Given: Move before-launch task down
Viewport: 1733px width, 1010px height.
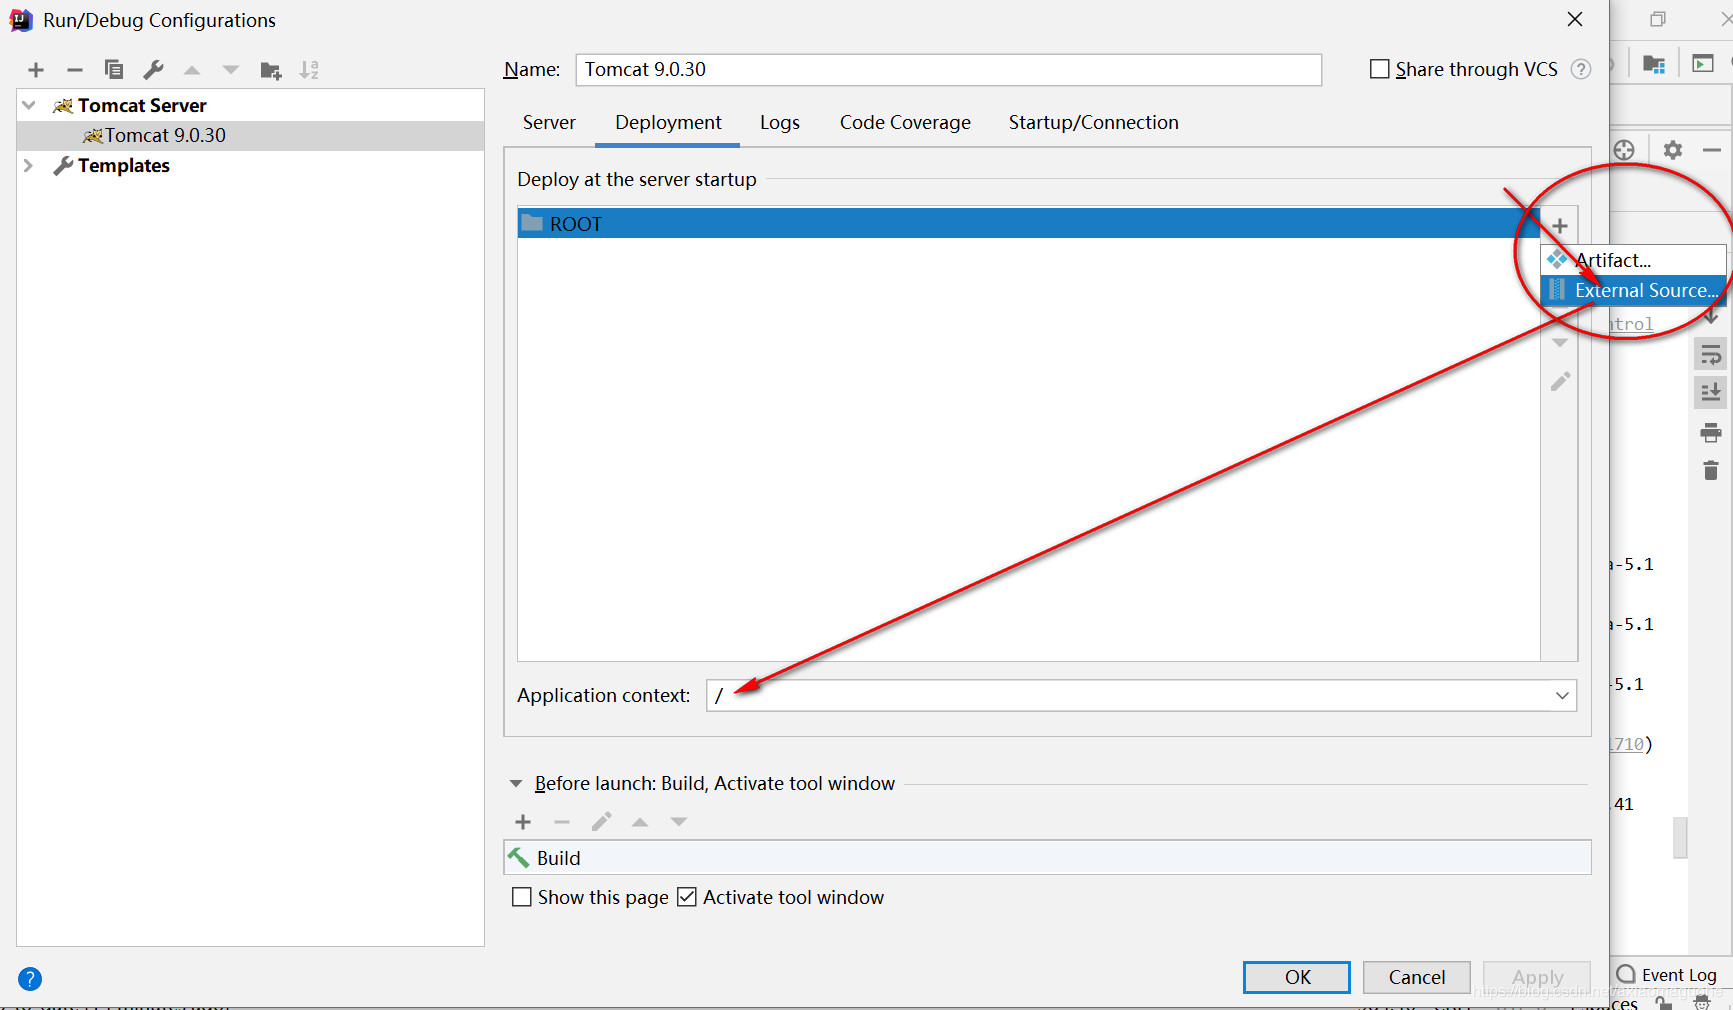Looking at the screenshot, I should (x=679, y=822).
